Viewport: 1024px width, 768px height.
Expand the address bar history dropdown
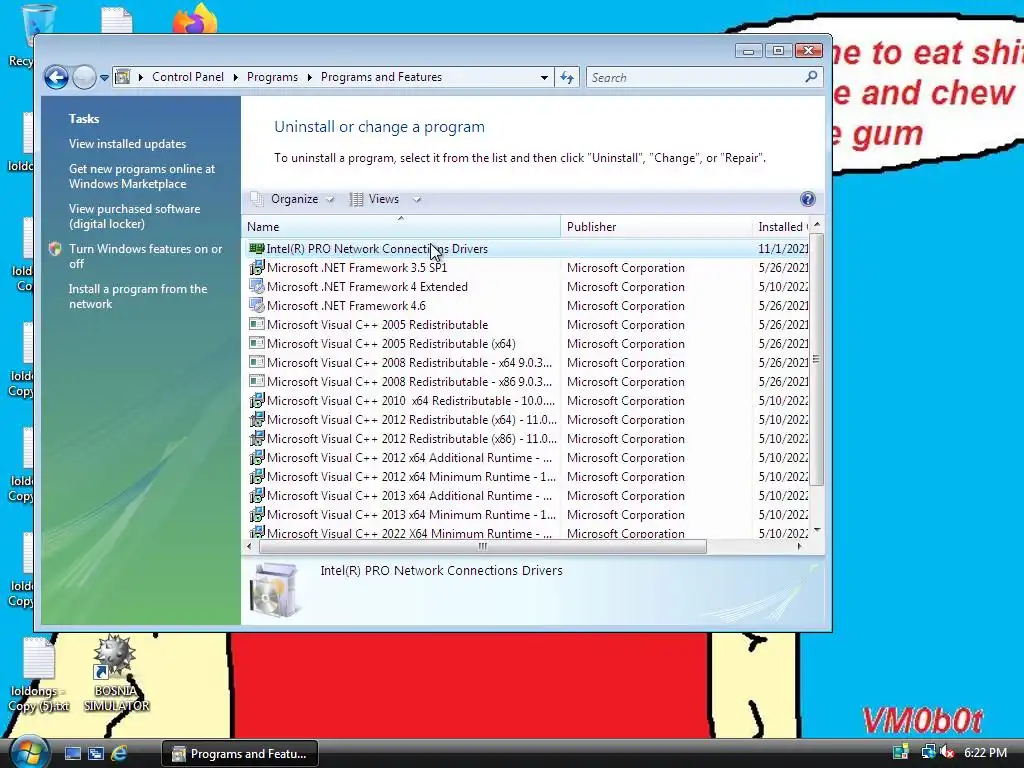544,77
